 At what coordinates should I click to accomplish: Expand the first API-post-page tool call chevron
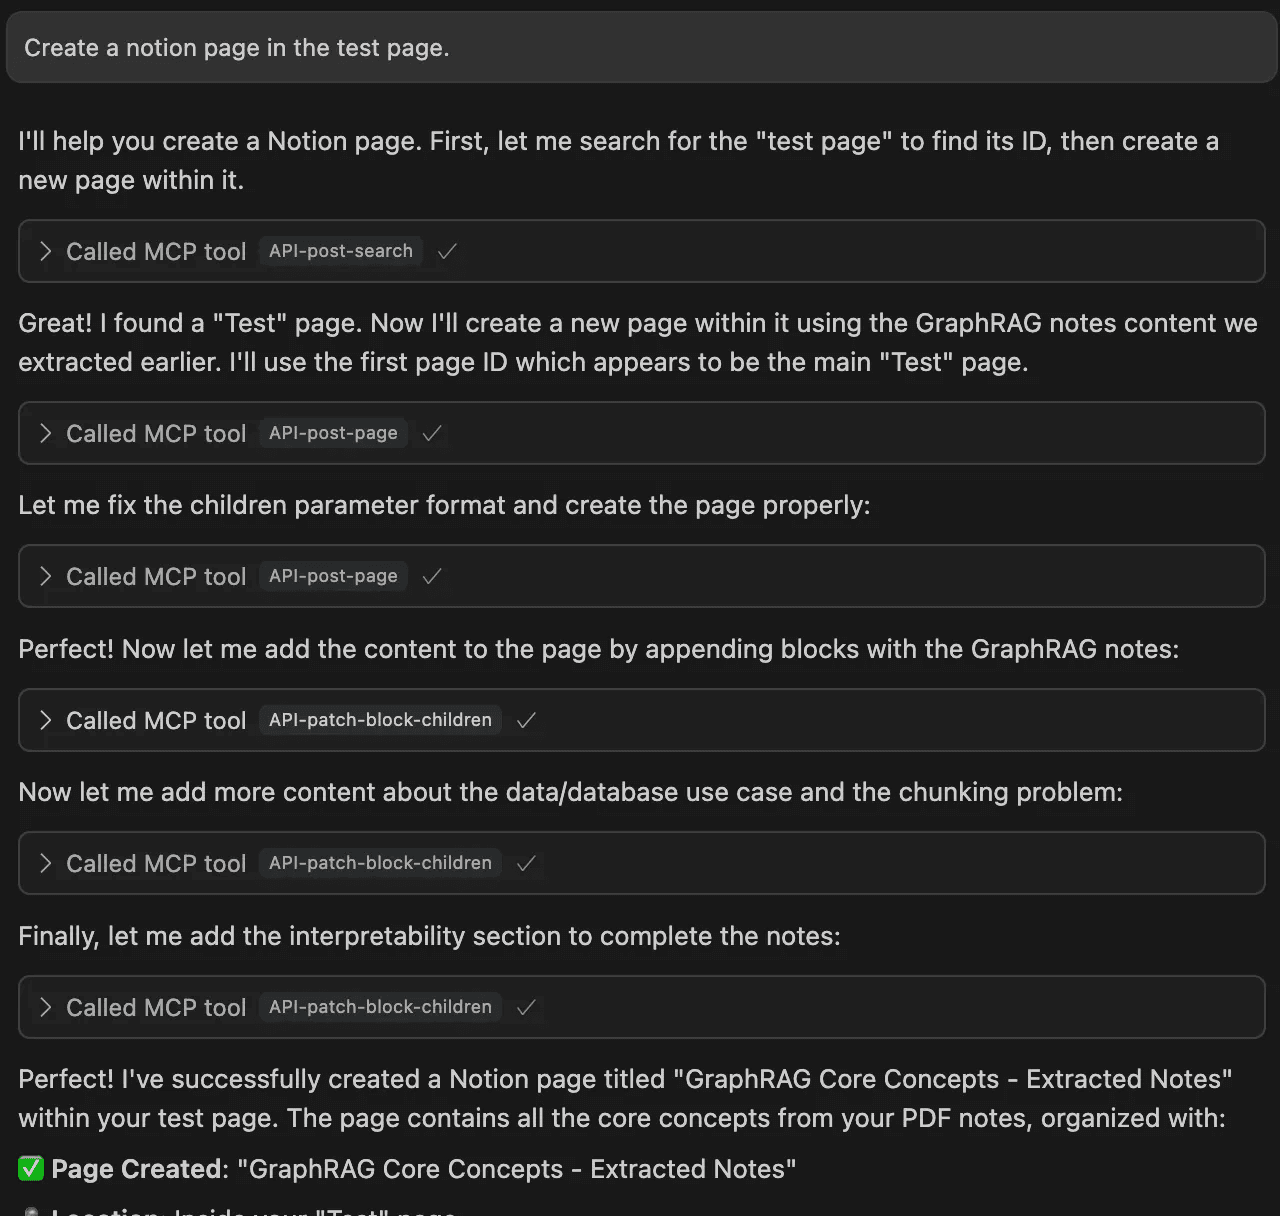[45, 433]
